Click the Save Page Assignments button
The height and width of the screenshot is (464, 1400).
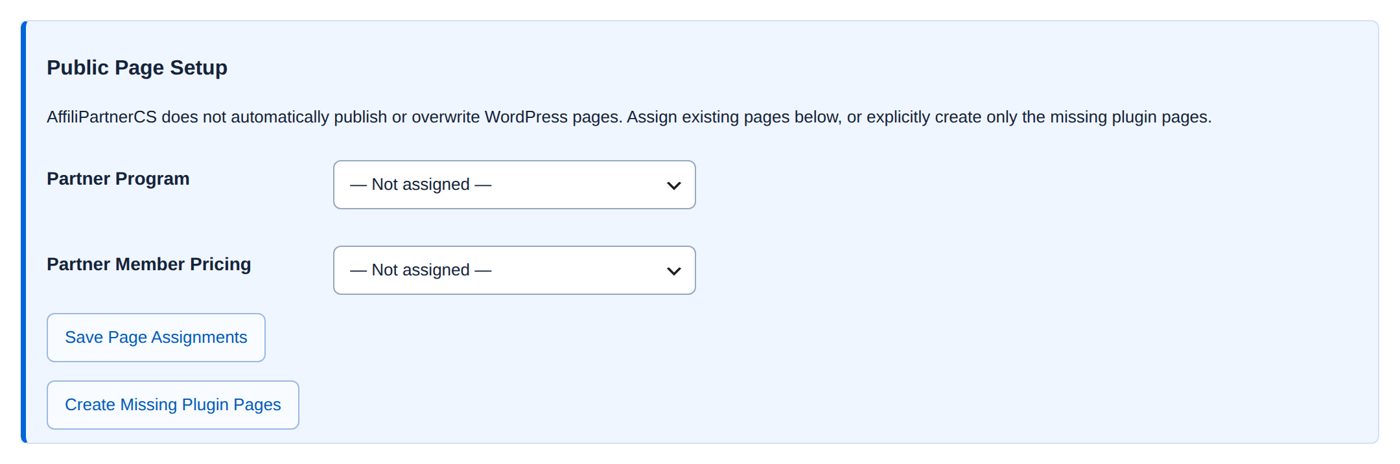(x=156, y=338)
